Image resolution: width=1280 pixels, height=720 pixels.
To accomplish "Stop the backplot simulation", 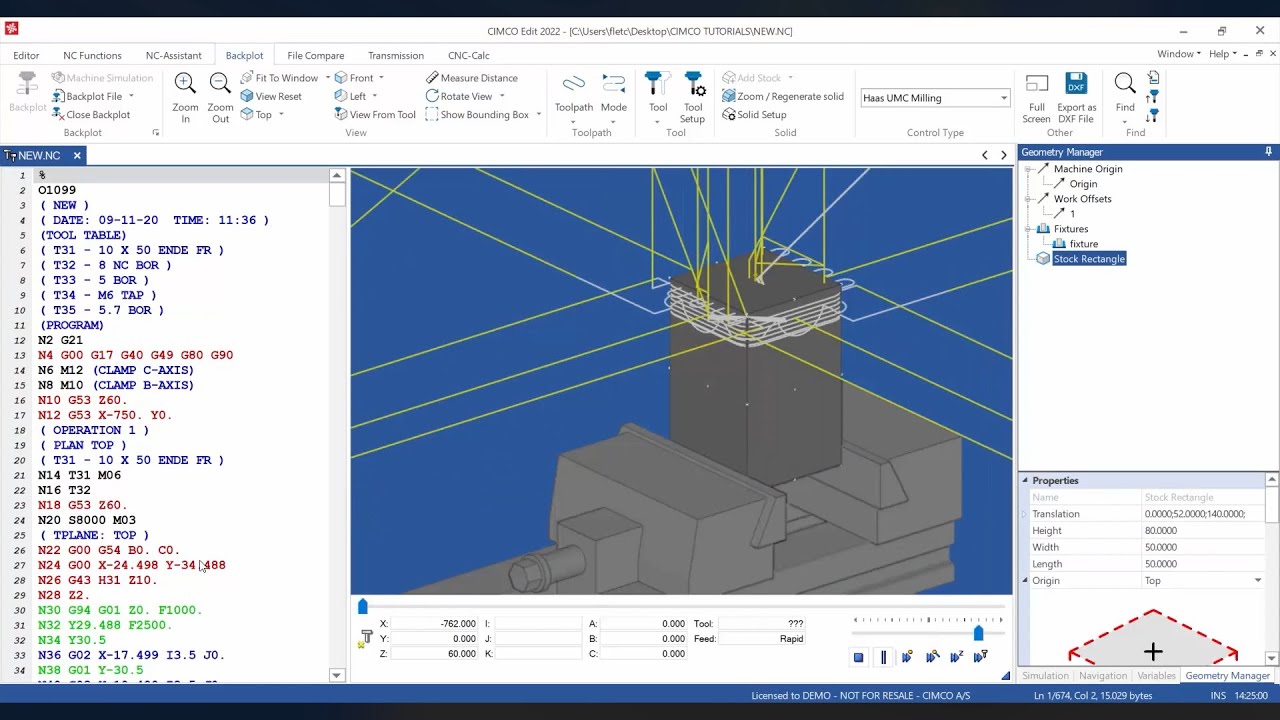I will tap(858, 657).
